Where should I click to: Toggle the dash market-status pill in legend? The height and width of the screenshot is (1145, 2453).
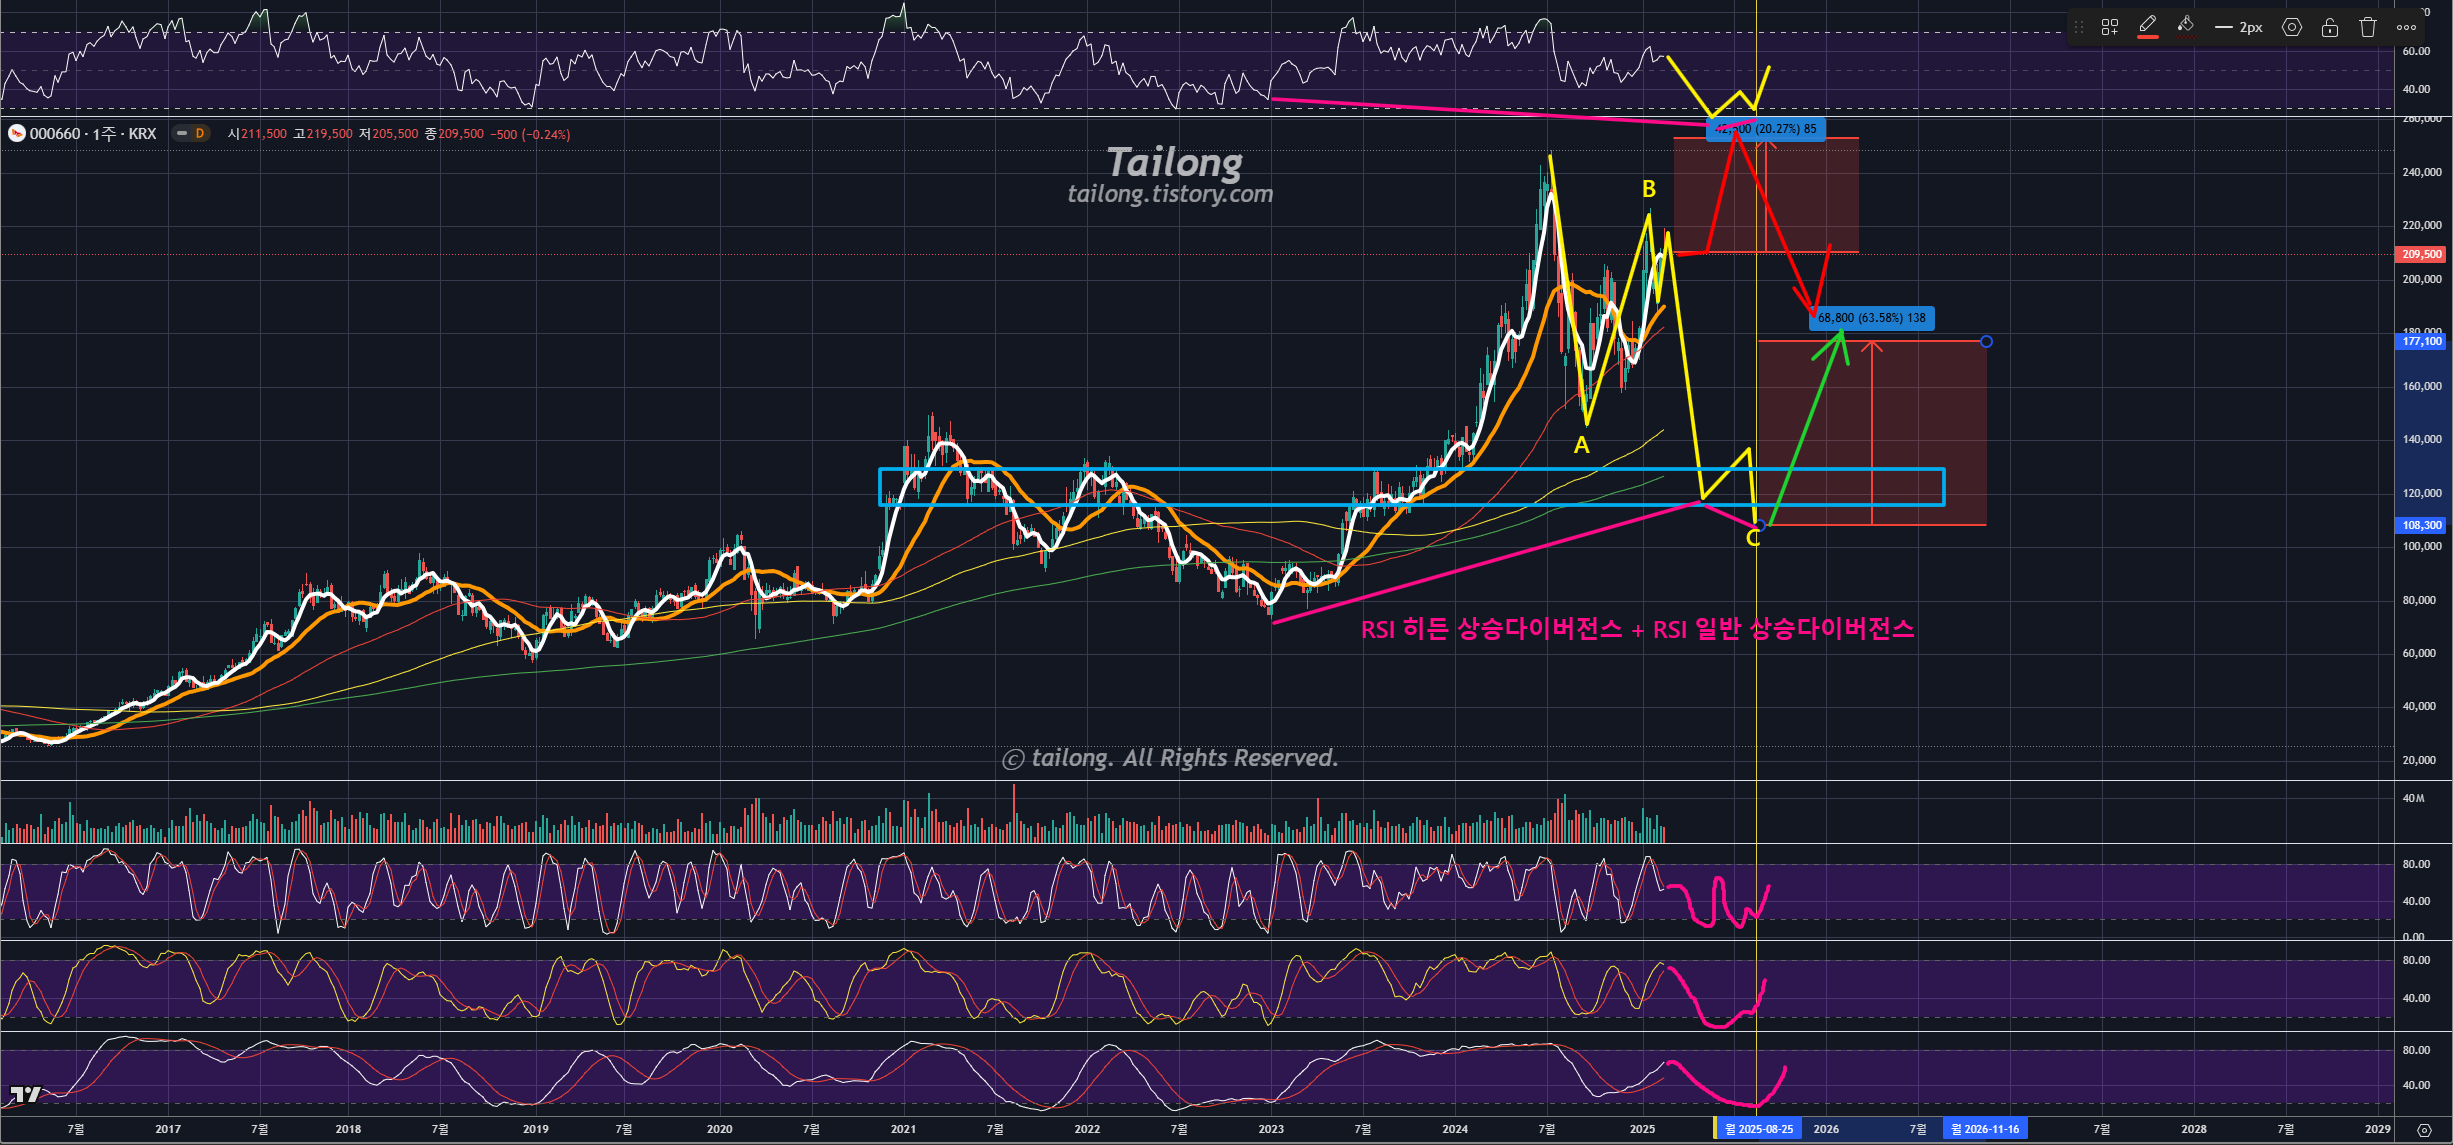pyautogui.click(x=182, y=134)
